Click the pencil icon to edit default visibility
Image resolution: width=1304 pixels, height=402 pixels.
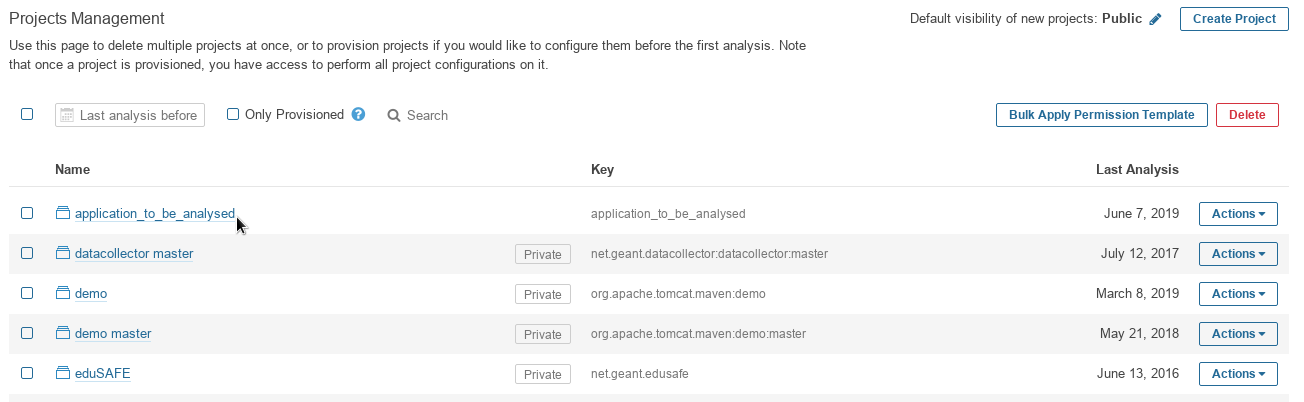(x=1156, y=19)
